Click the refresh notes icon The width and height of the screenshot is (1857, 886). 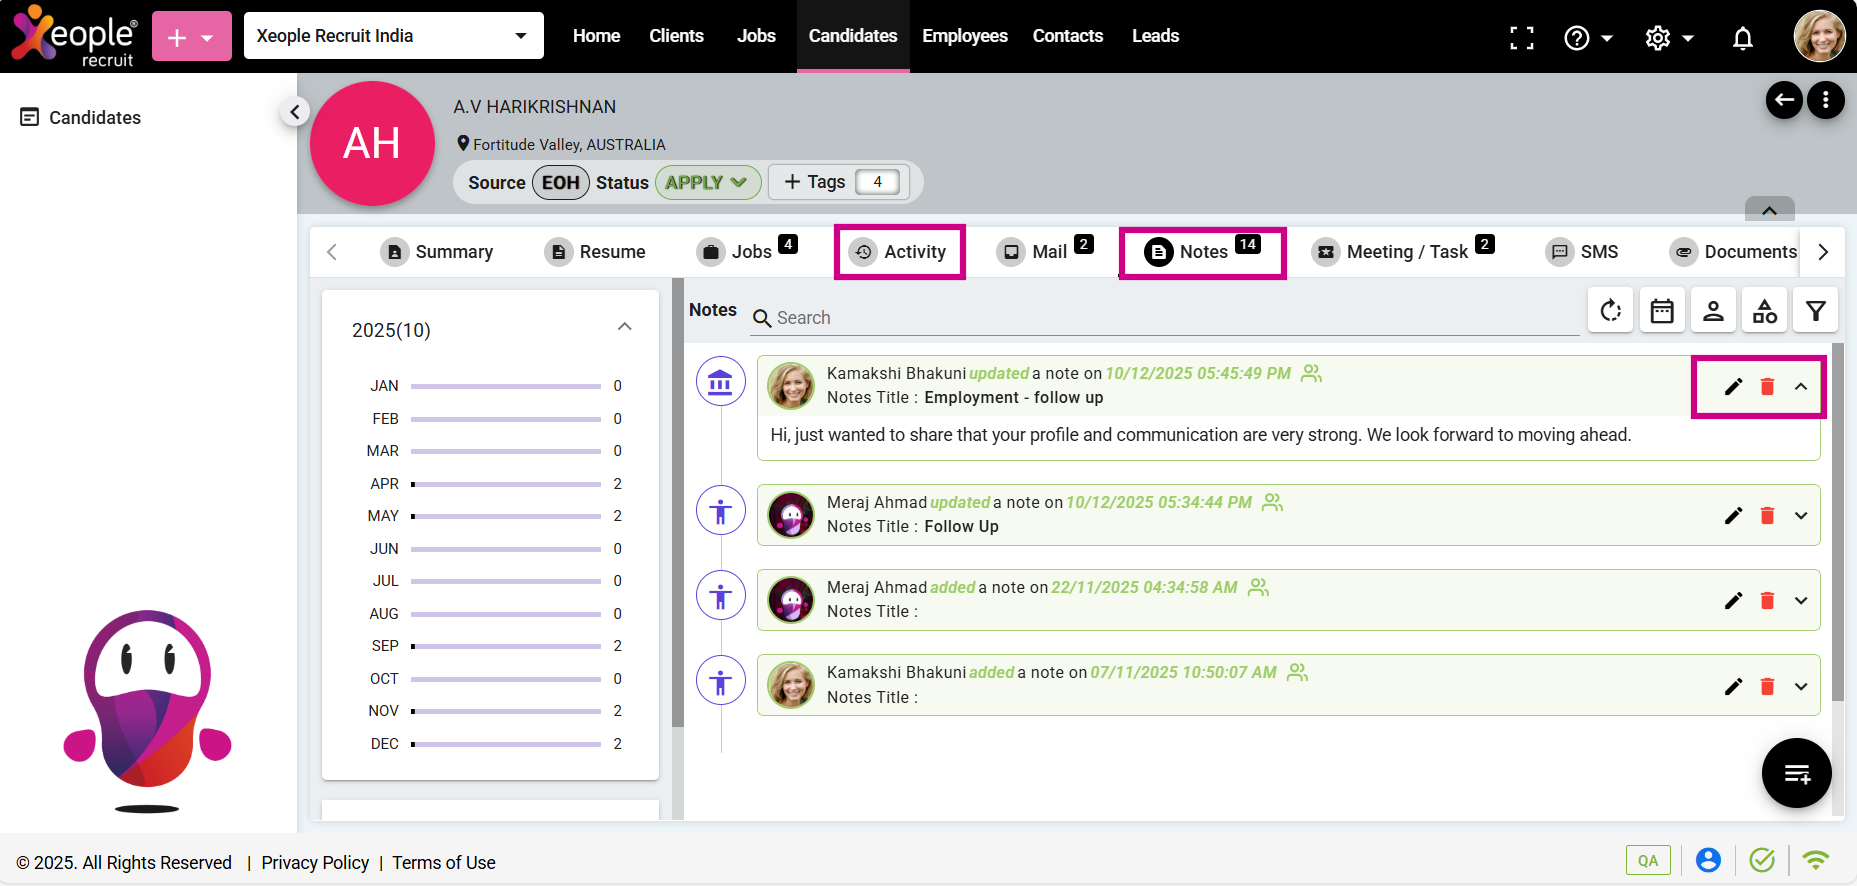coord(1610,311)
